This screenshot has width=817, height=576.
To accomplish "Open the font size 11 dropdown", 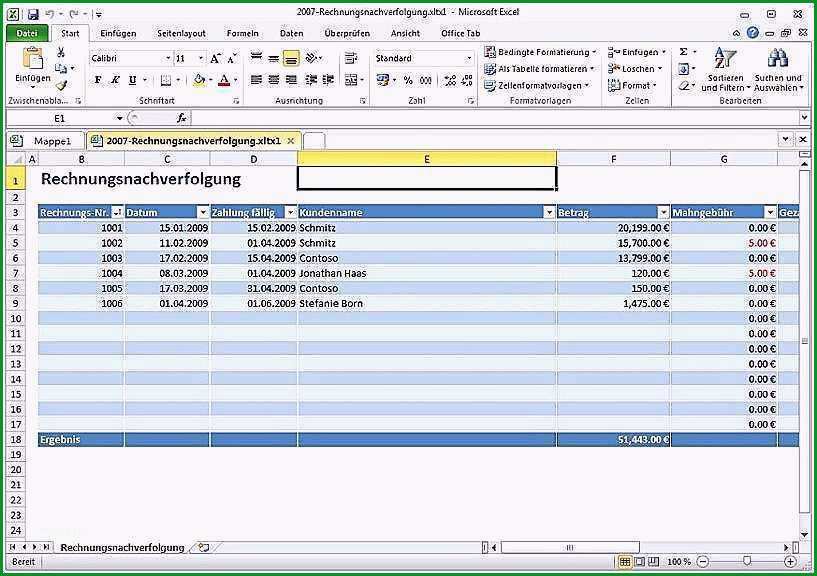I will click(x=201, y=58).
